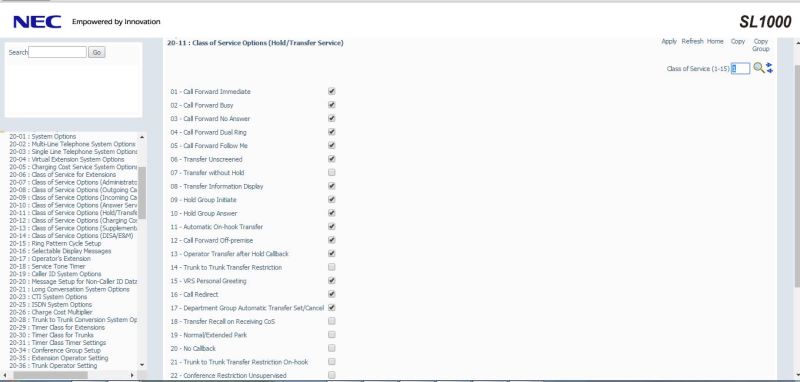Focus the Search input field
Viewport: 800px width, 382px height.
57,52
